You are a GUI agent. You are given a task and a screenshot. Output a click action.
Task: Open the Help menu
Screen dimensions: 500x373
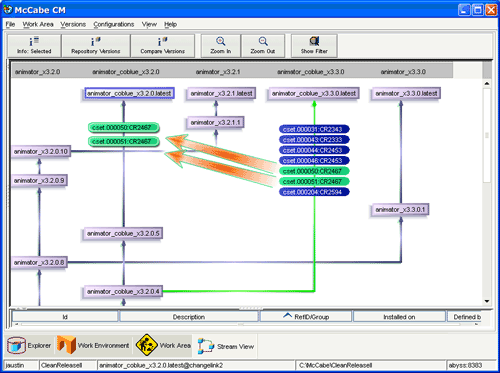(170, 24)
